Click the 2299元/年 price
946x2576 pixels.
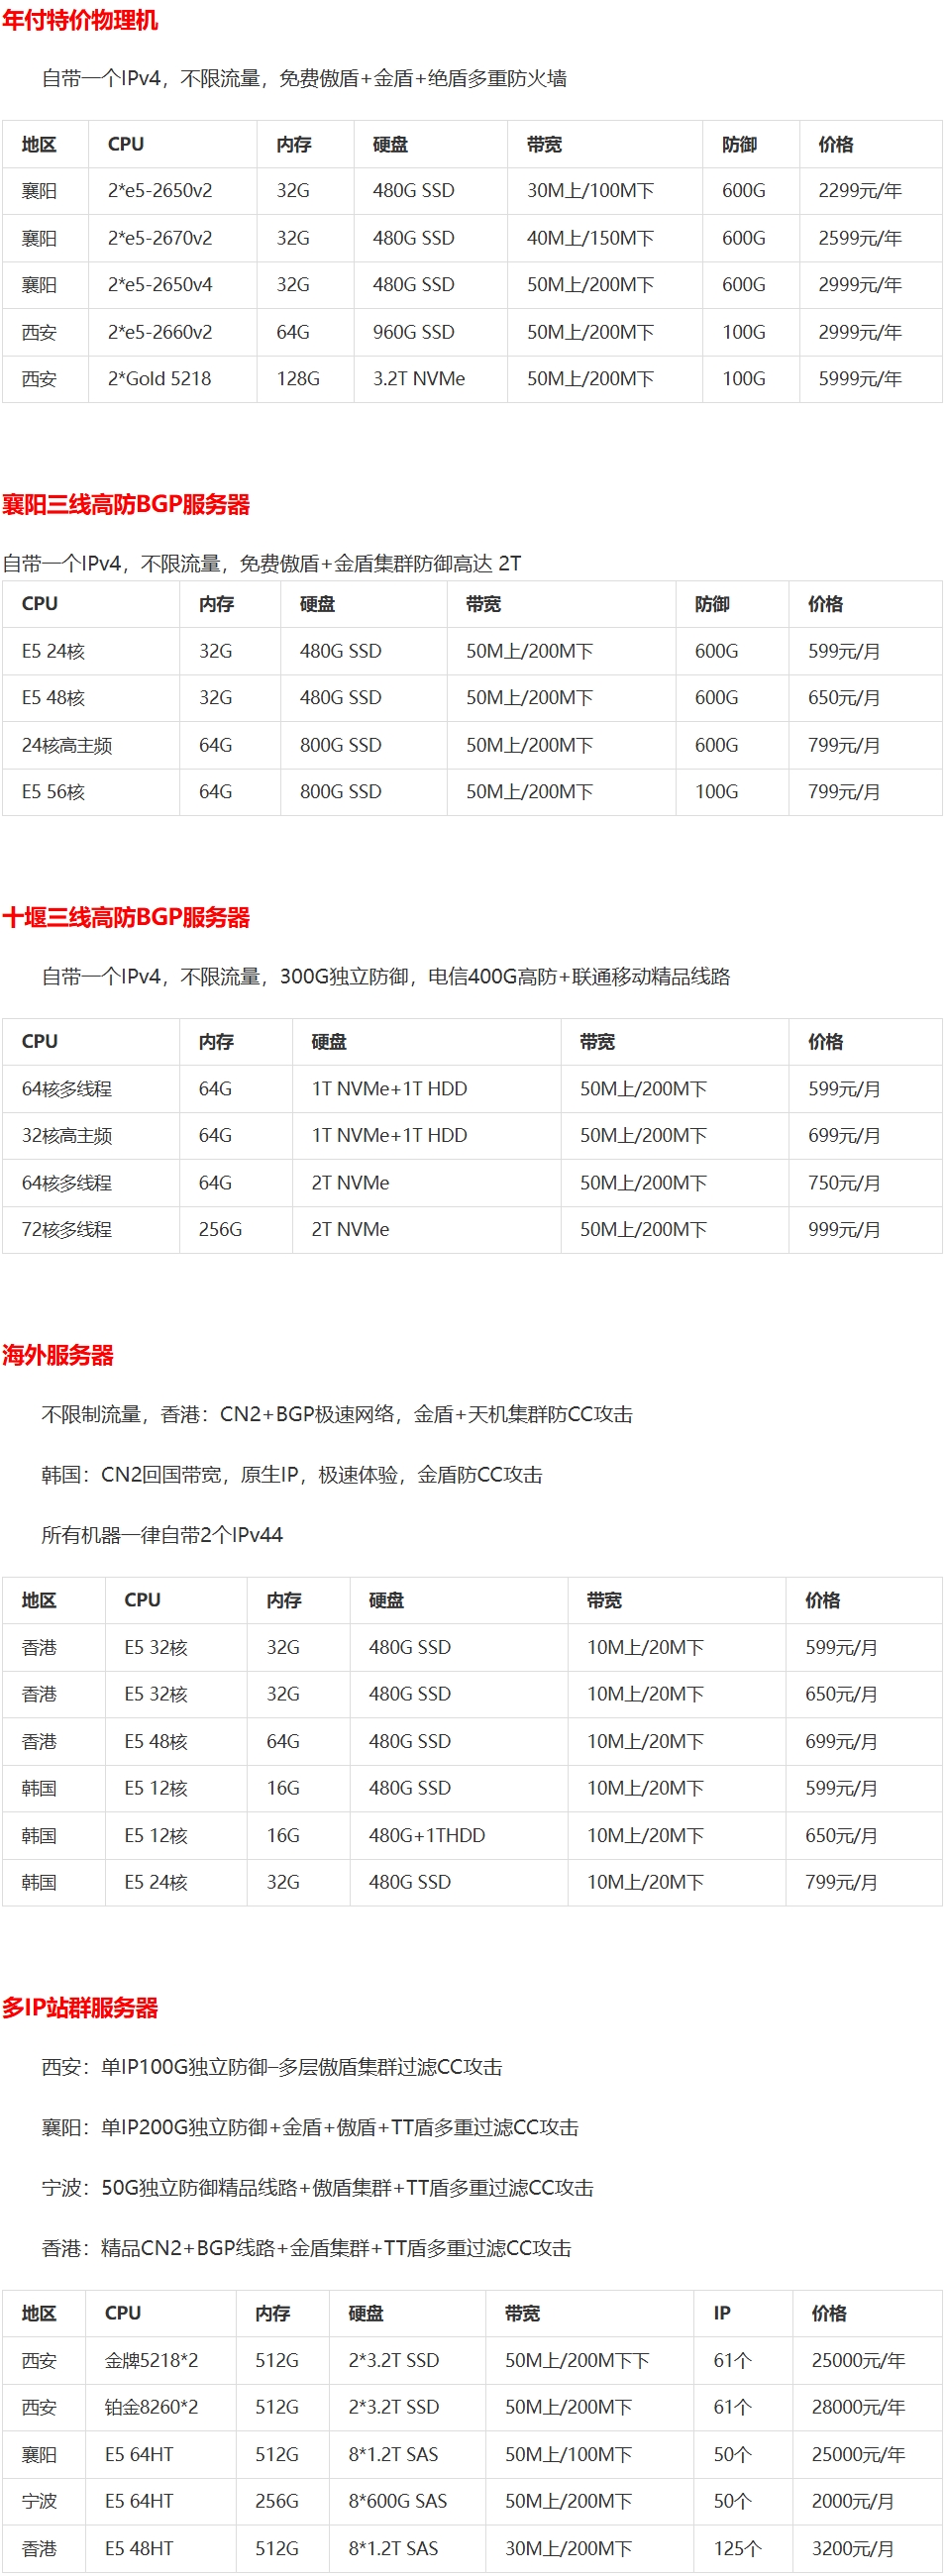[x=860, y=191]
